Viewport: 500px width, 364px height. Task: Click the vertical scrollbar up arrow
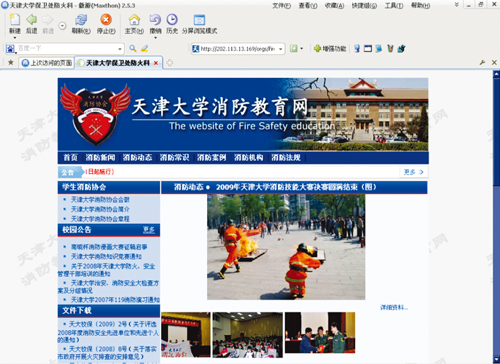click(x=496, y=74)
